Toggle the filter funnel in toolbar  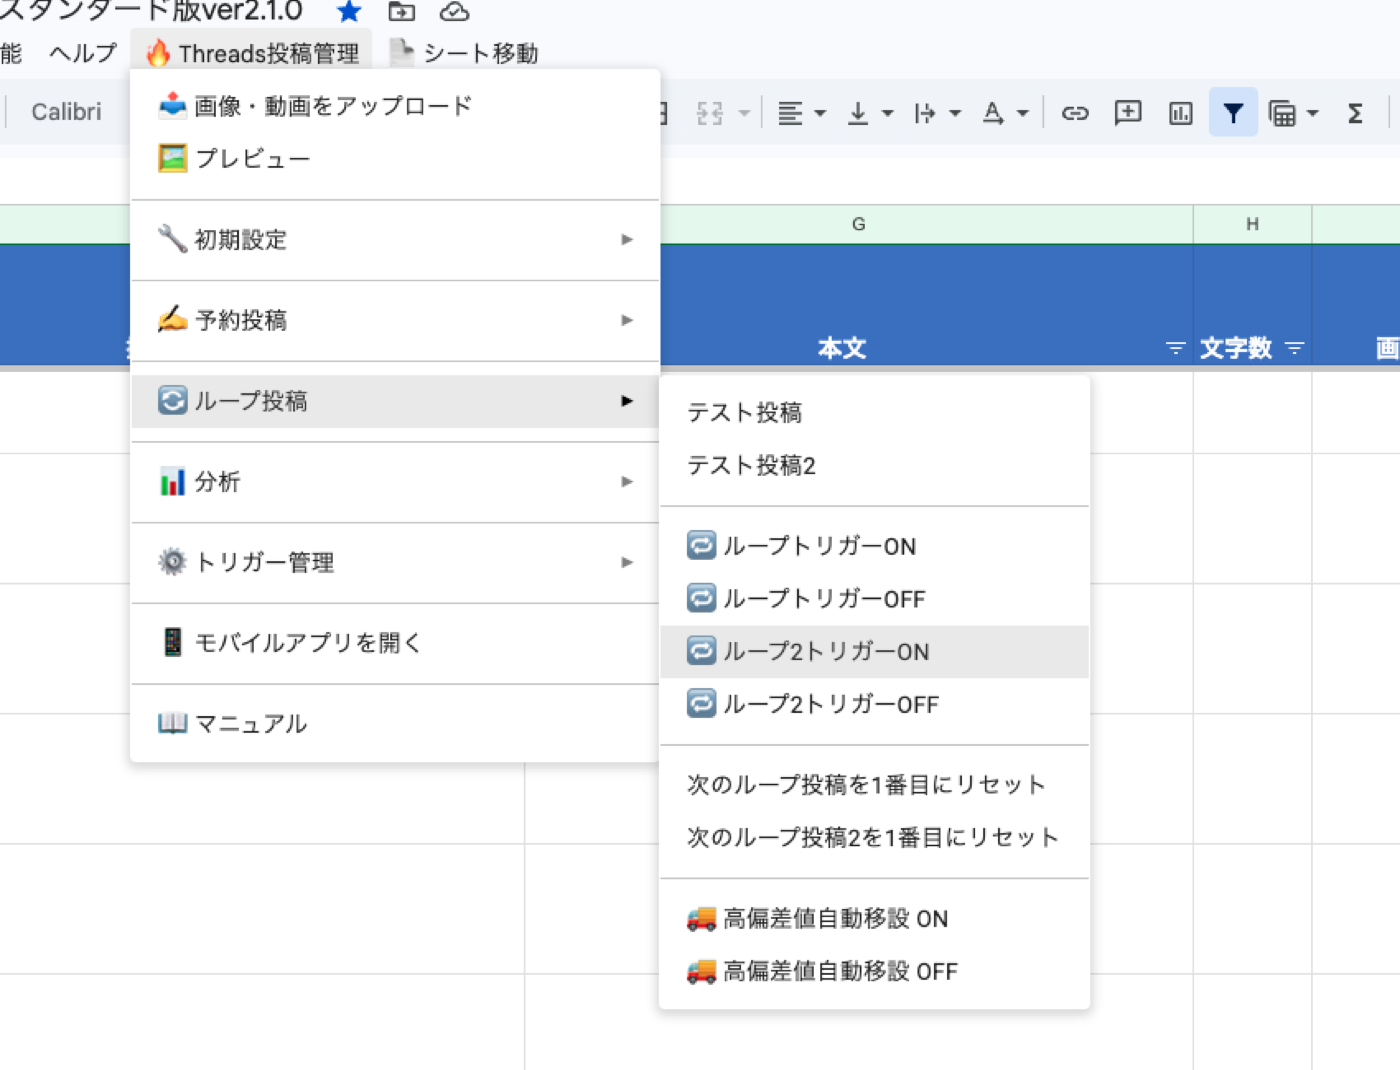[1233, 113]
